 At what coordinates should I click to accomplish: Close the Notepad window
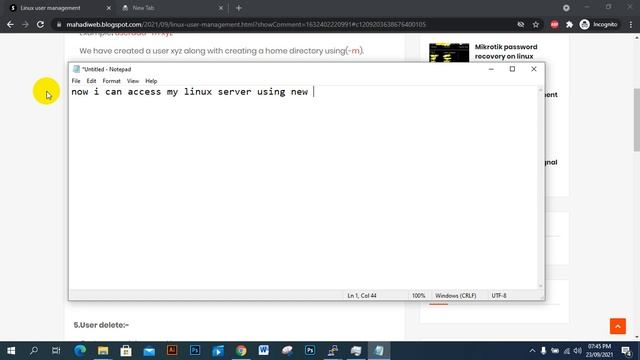(534, 69)
